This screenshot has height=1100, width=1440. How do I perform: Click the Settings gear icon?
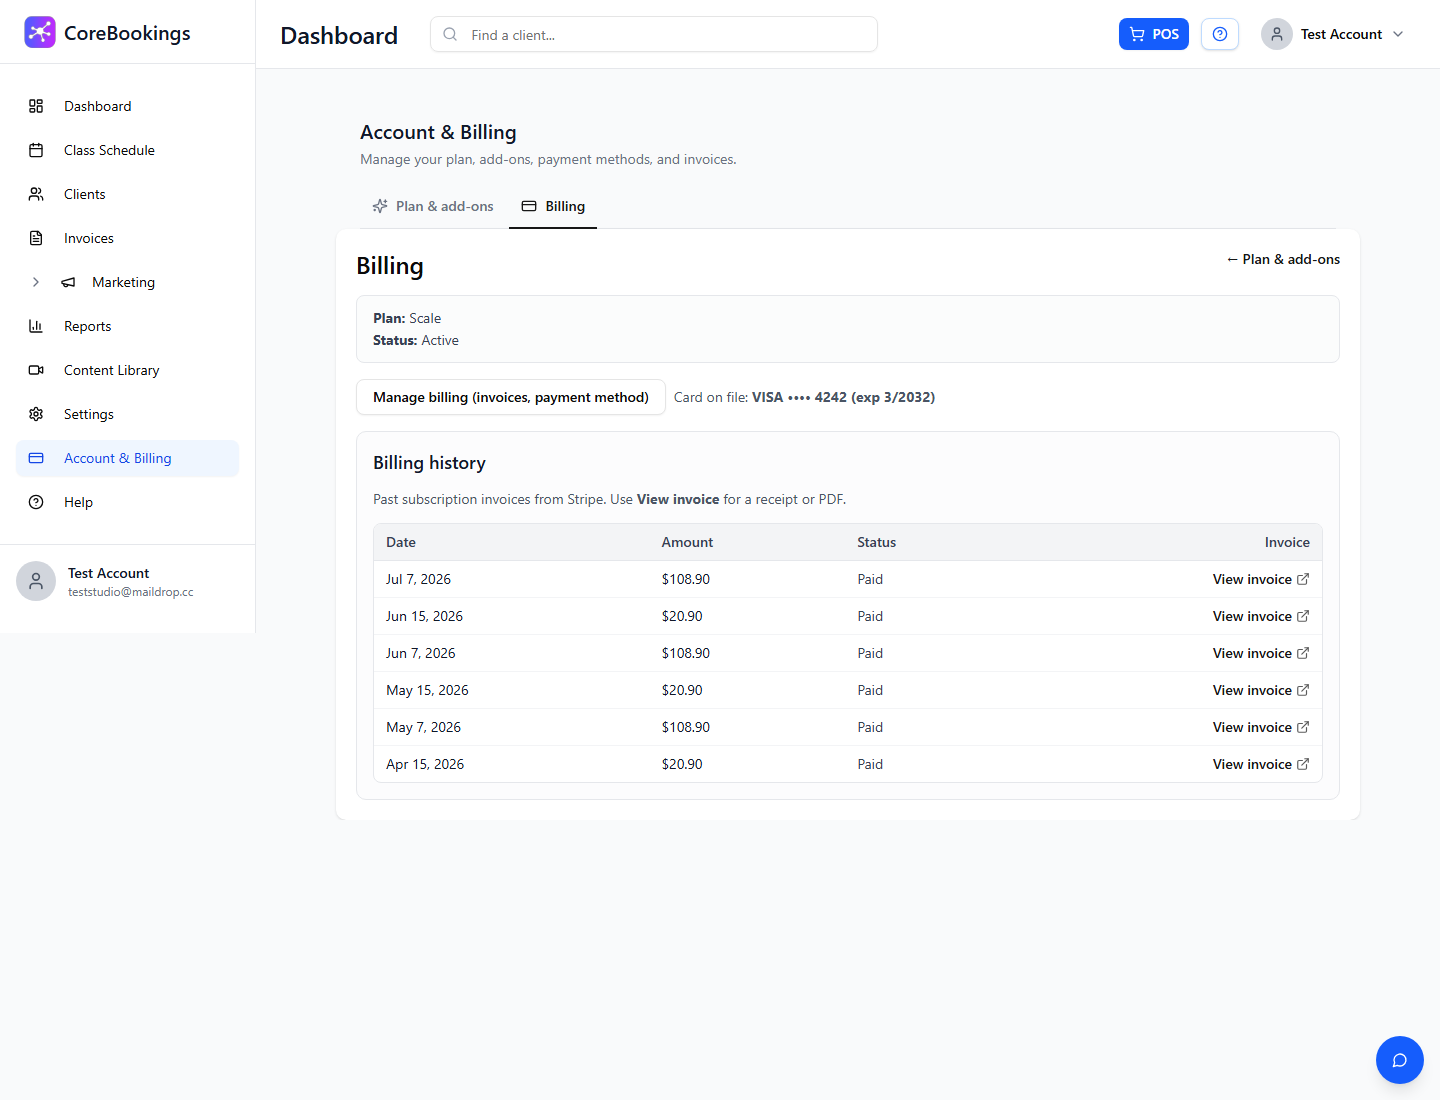(x=36, y=414)
